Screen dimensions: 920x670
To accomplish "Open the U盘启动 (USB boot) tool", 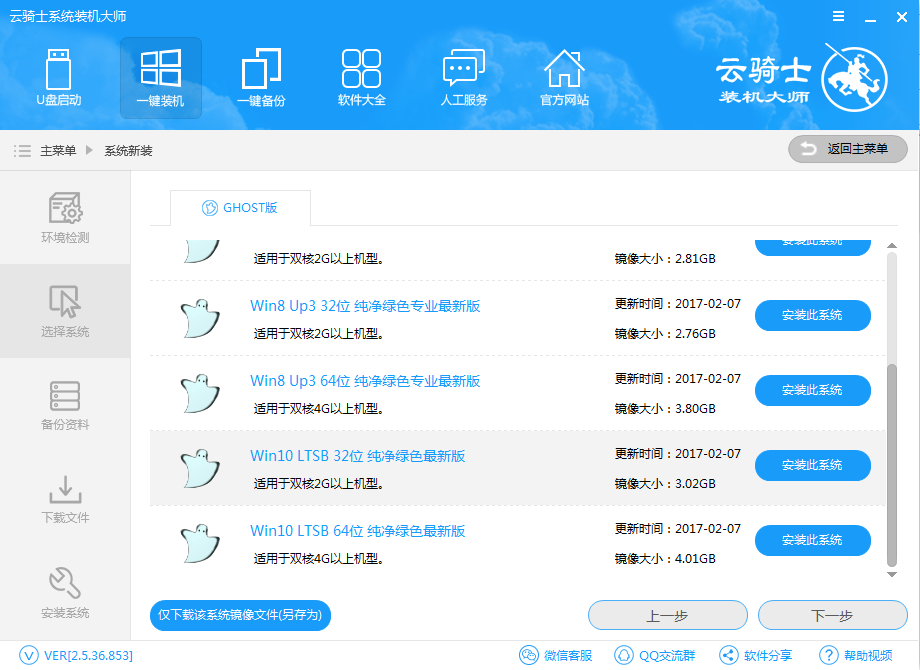I will pyautogui.click(x=59, y=78).
